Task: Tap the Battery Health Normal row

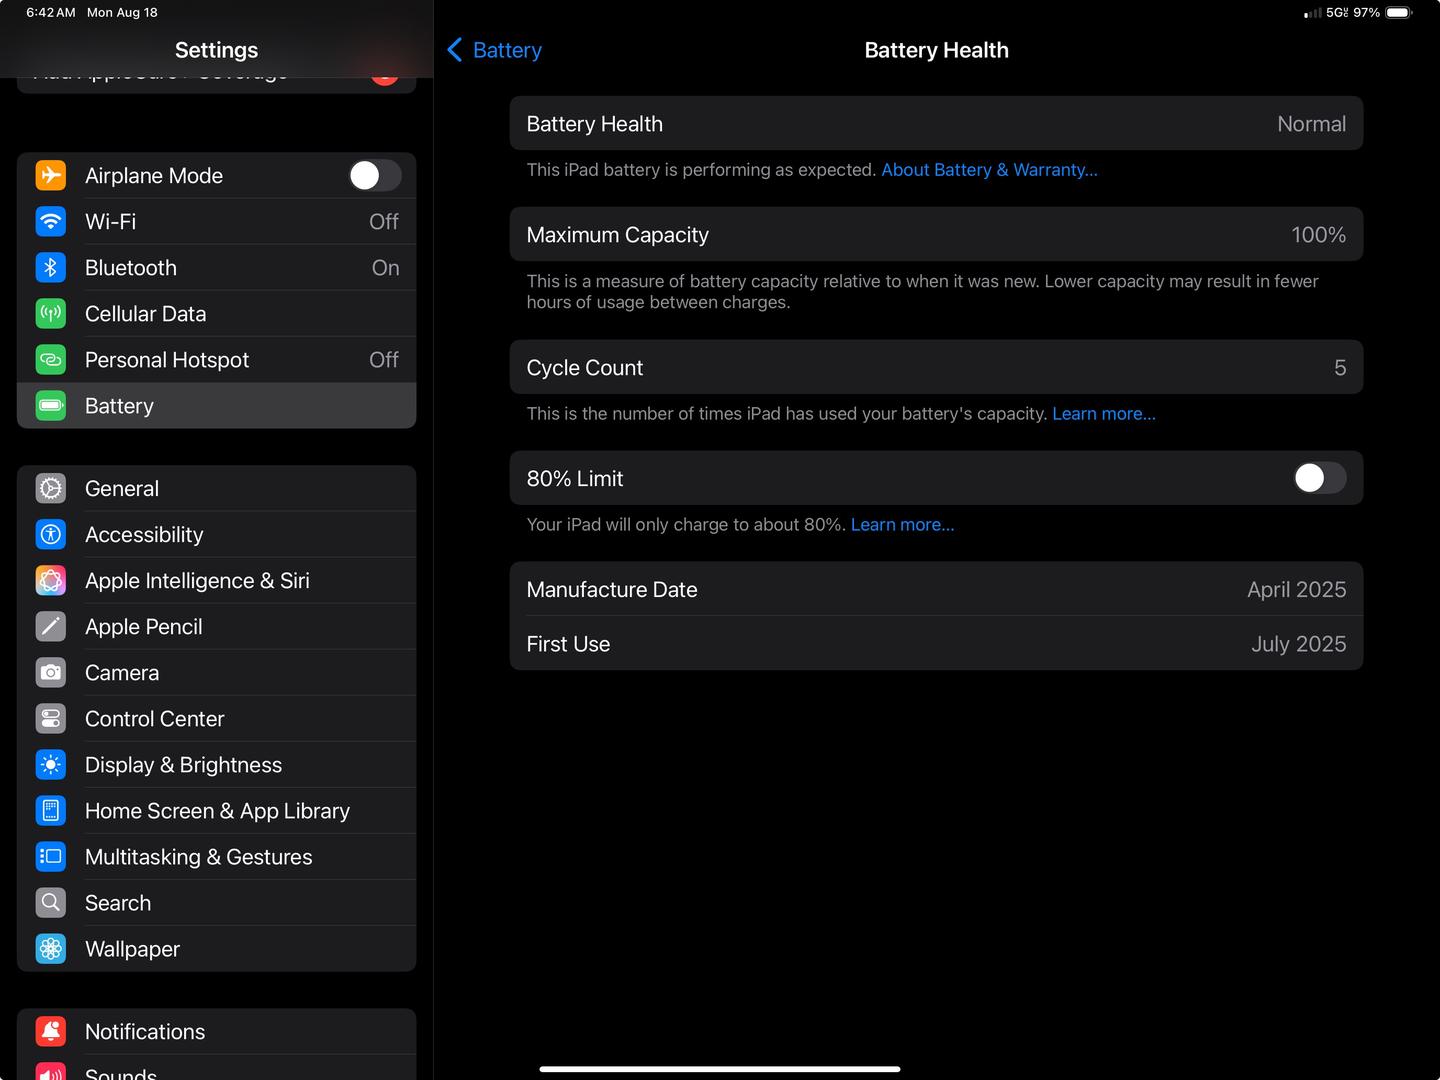Action: point(936,123)
